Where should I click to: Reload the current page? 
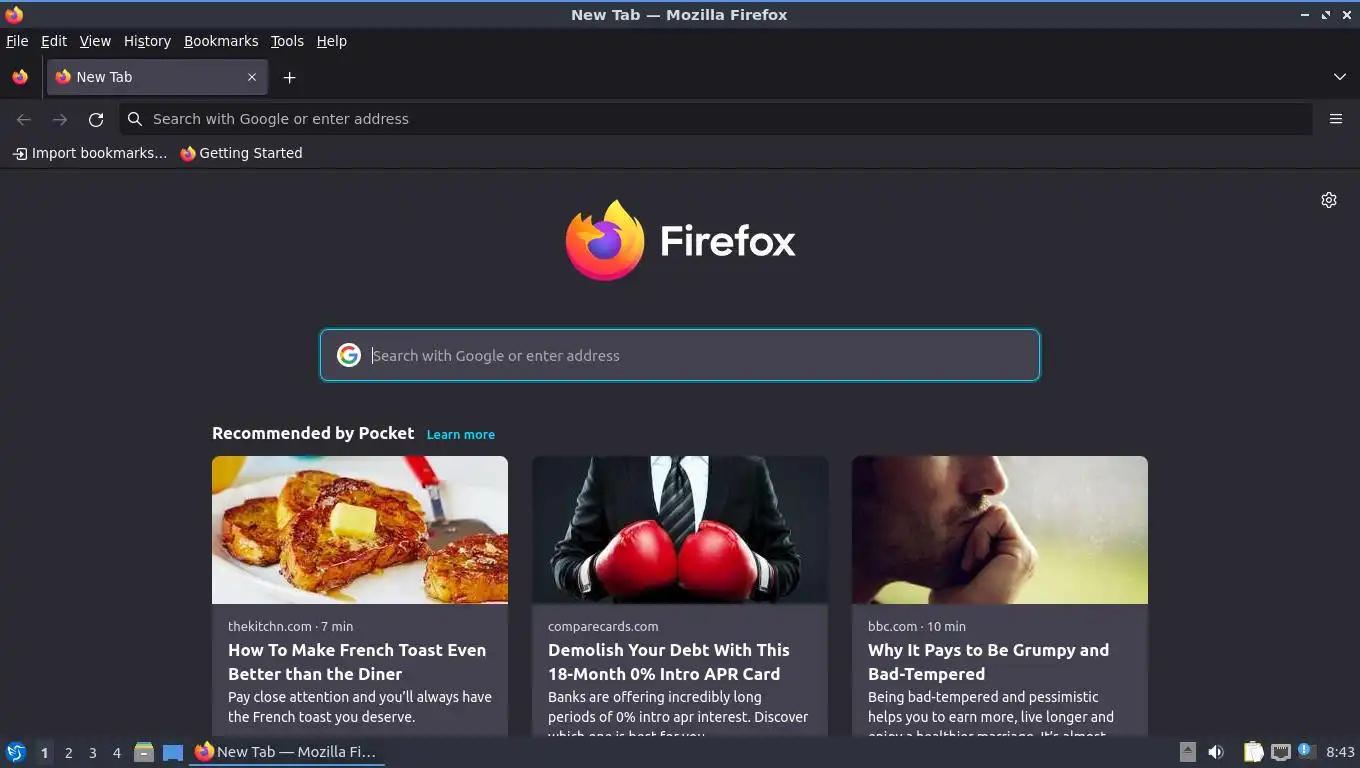tap(96, 119)
